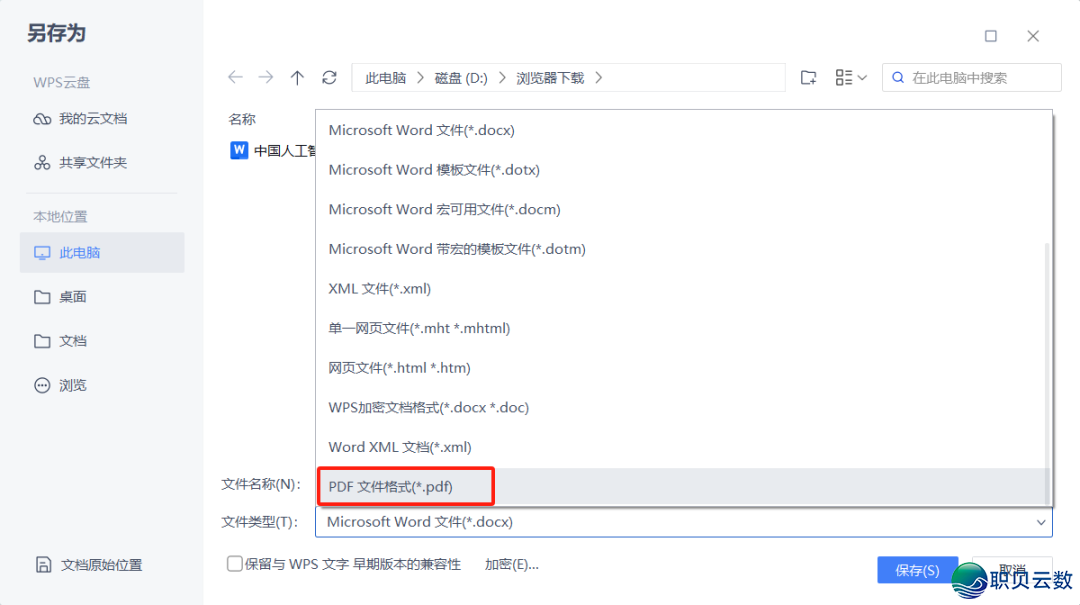Choose Word XML 文档(*.xml)
The width and height of the screenshot is (1080, 605).
pyautogui.click(x=682, y=447)
